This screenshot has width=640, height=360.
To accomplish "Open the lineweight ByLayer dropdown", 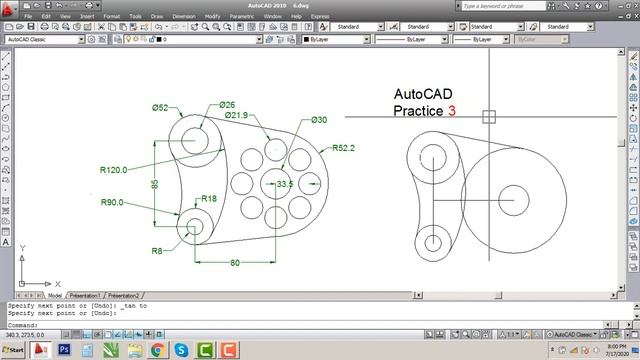I will [506, 39].
